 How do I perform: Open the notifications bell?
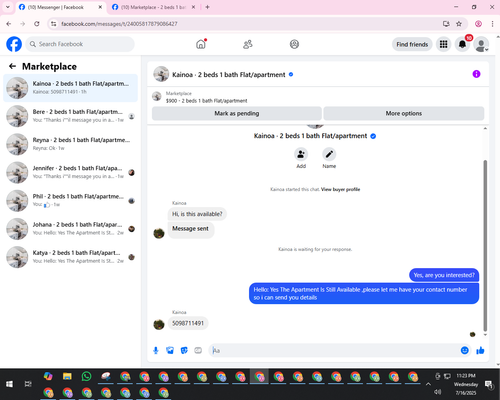tap(462, 44)
